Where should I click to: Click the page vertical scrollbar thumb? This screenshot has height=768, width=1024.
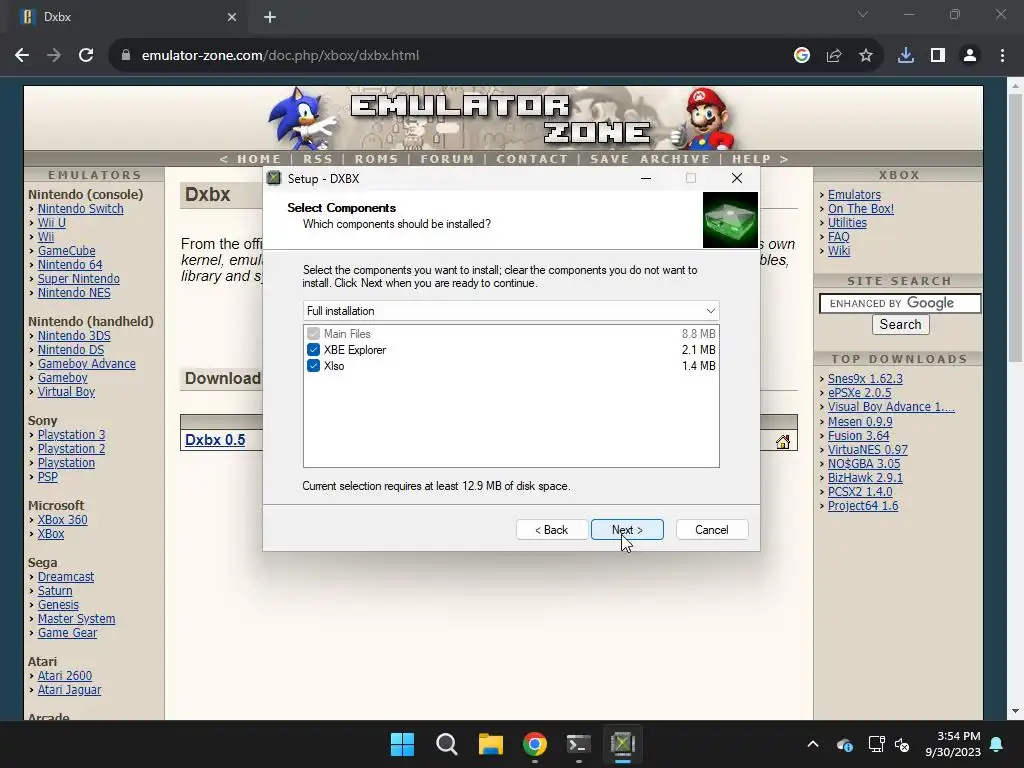pos(1015,227)
